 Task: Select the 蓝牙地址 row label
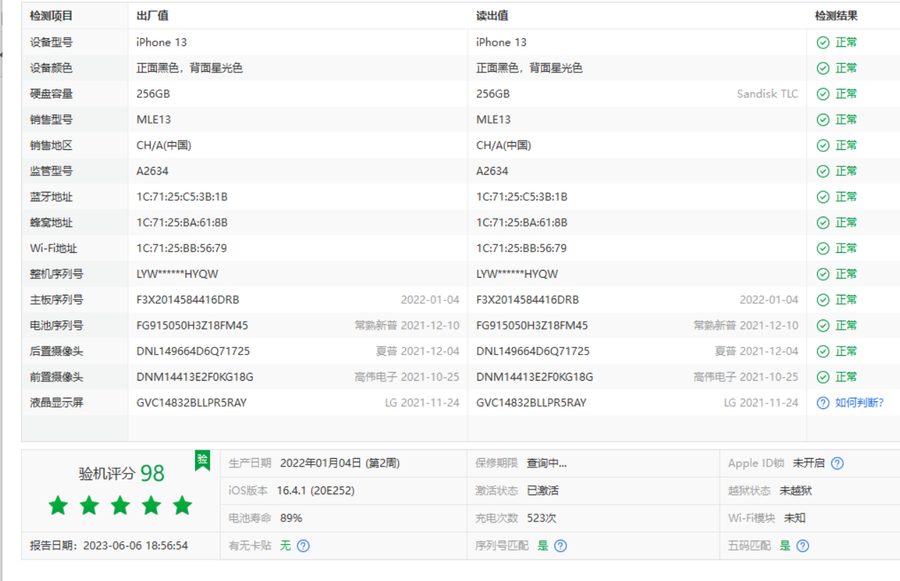51,197
